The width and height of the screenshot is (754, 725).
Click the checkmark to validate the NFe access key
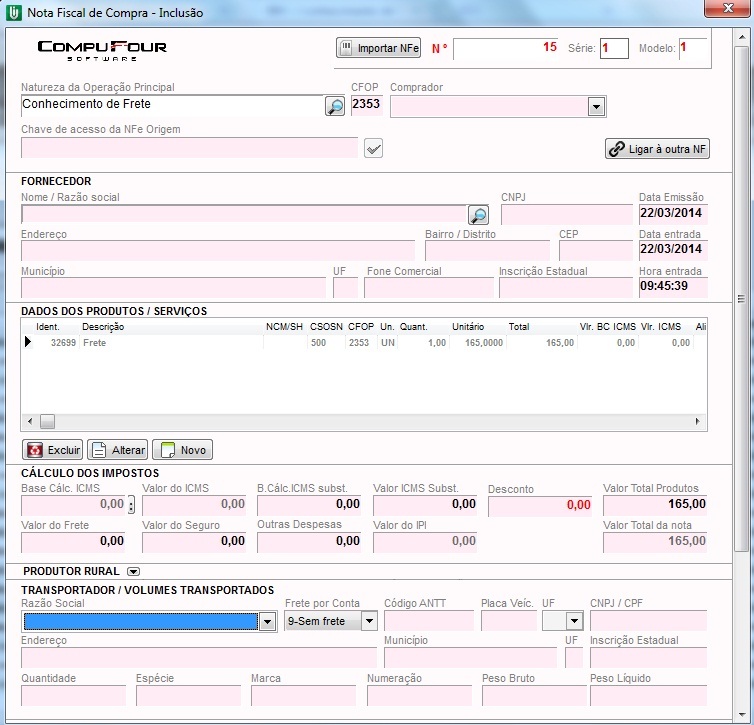click(x=373, y=149)
